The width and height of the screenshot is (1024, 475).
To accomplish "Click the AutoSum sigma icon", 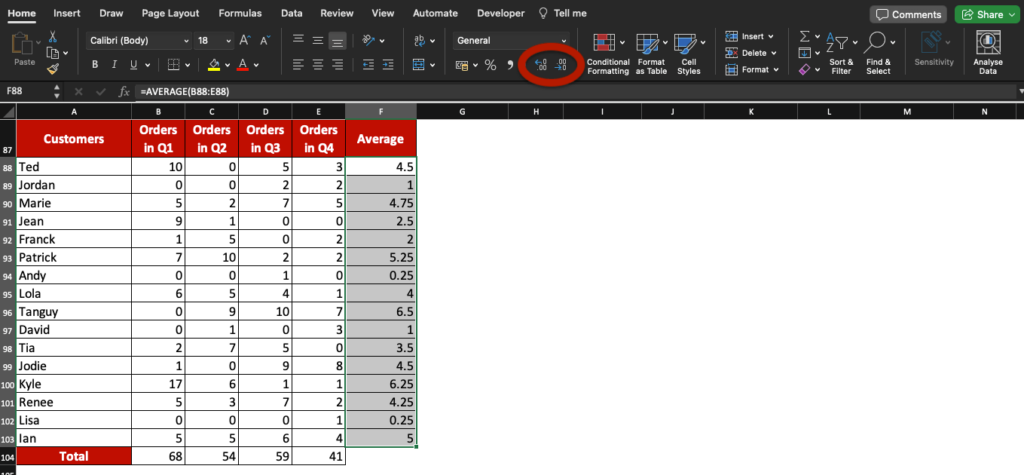I will (804, 37).
